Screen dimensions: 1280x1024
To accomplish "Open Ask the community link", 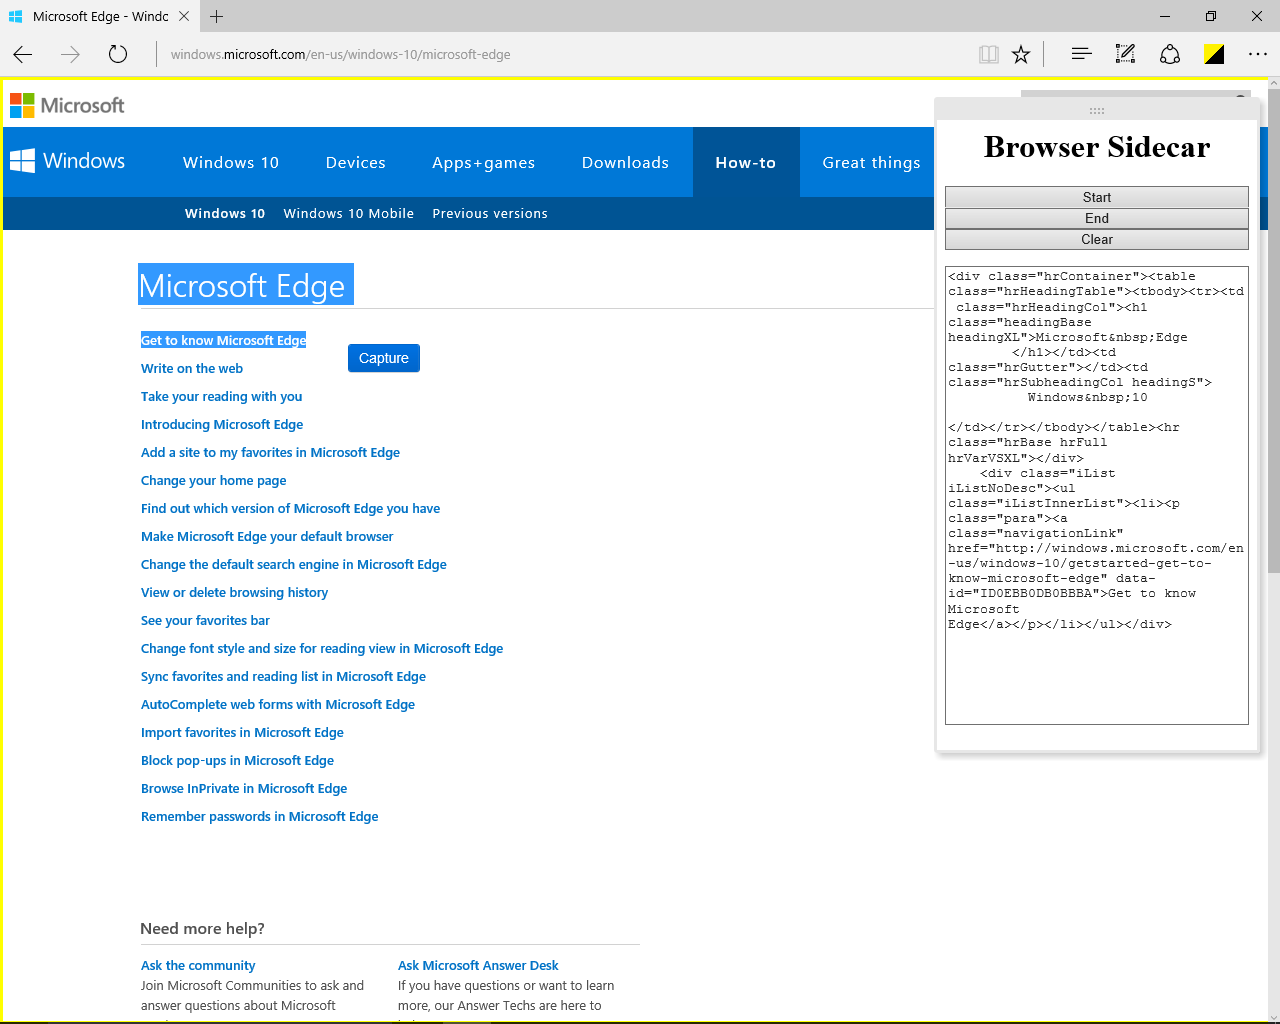I will 198,965.
